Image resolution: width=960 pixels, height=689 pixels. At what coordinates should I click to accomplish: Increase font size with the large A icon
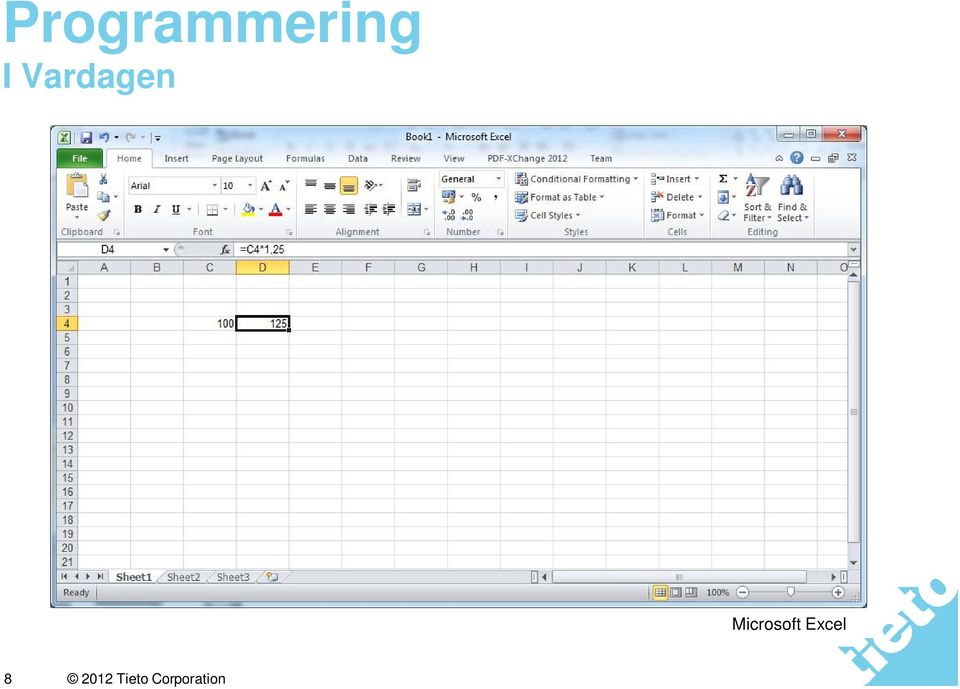[x=266, y=186]
